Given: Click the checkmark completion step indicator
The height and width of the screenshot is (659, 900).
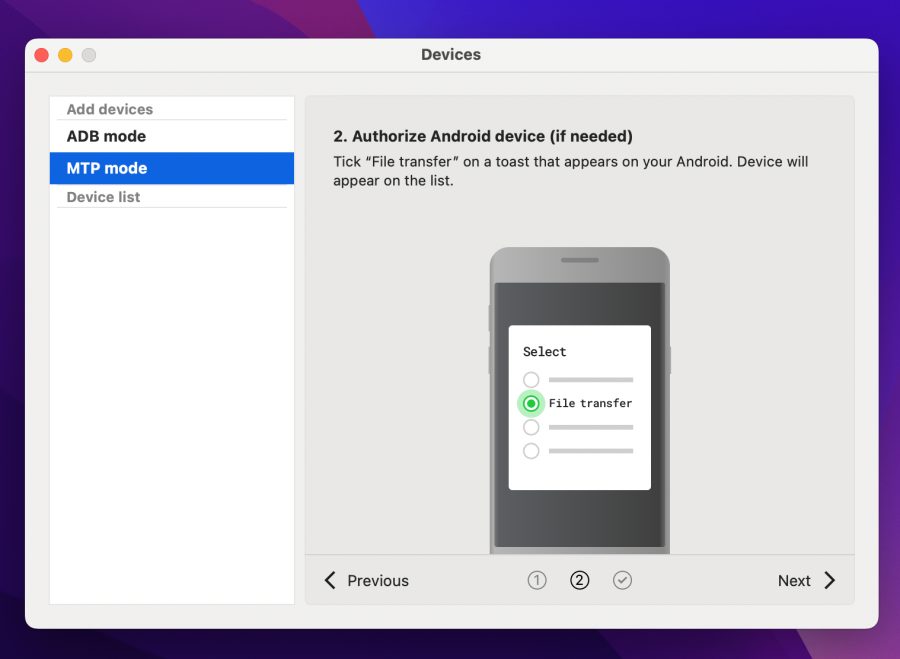Looking at the screenshot, I should tap(623, 580).
